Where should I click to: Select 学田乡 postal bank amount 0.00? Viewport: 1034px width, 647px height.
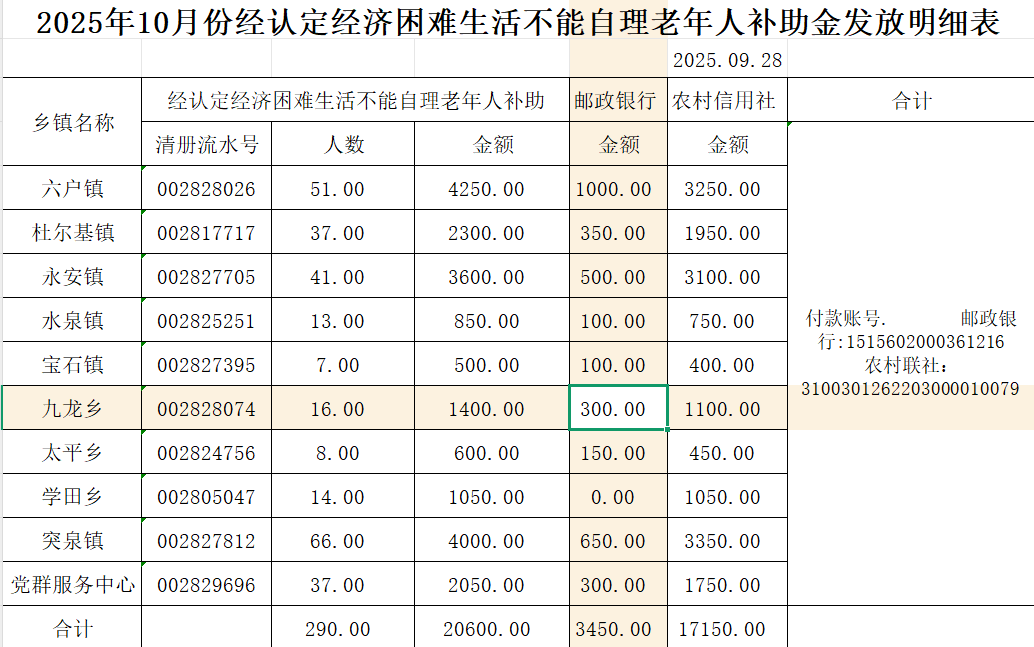(618, 497)
